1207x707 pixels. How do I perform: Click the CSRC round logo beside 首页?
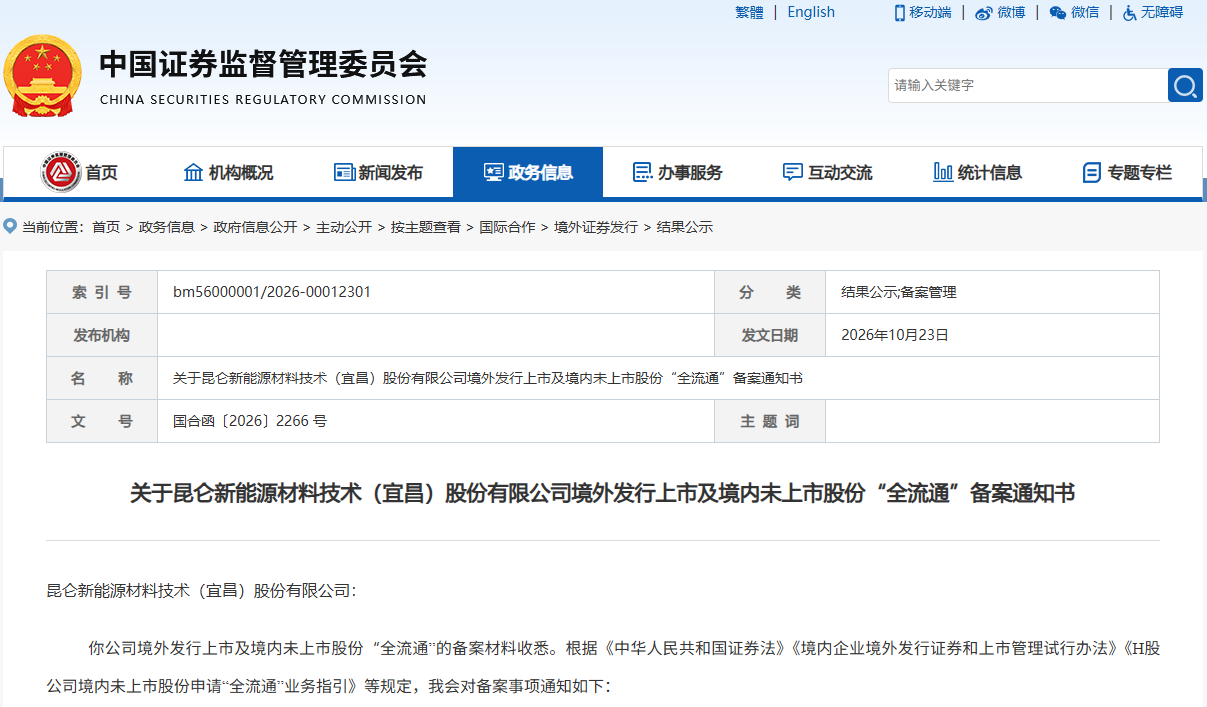pos(61,172)
